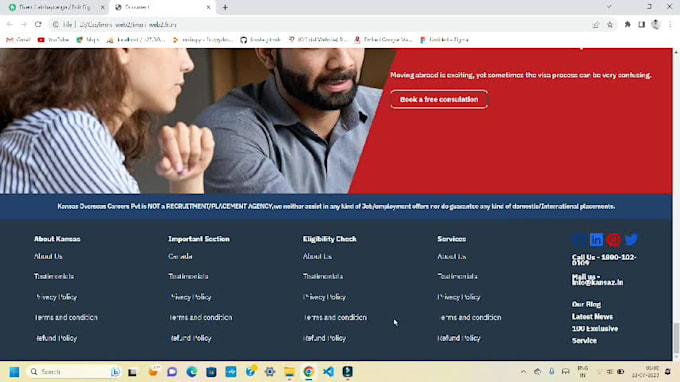Image resolution: width=680 pixels, height=382 pixels.
Task: Open Terms and condition under Services
Action: (470, 317)
